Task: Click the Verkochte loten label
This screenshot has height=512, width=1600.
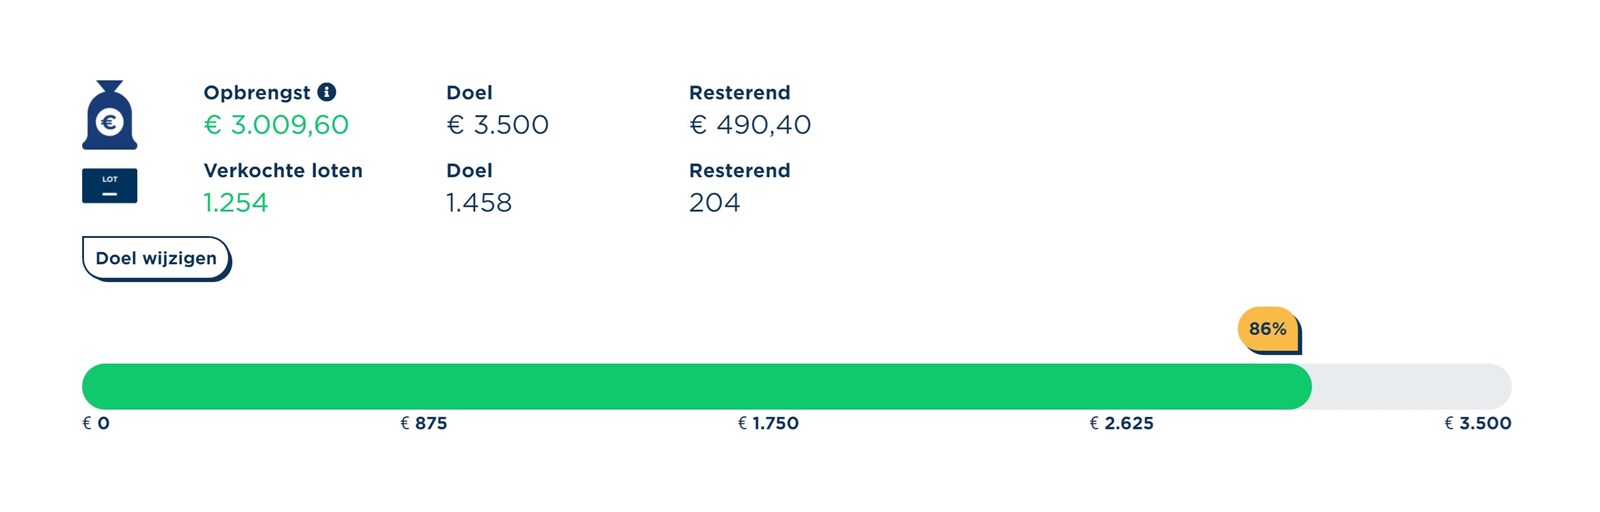Action: click(x=283, y=171)
